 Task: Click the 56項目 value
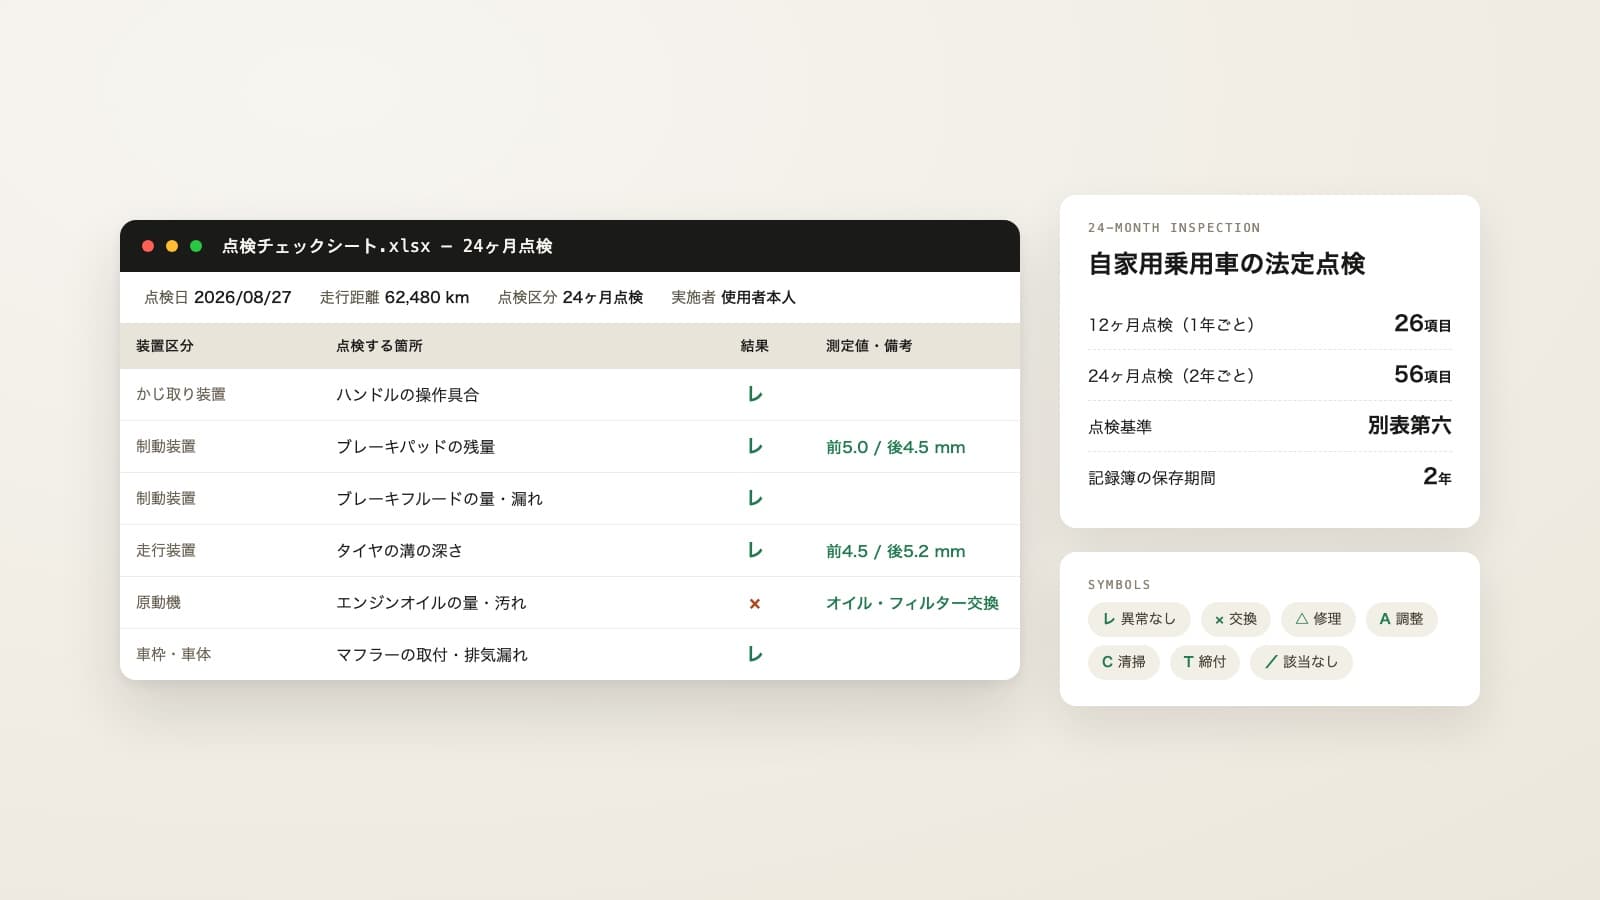1423,374
